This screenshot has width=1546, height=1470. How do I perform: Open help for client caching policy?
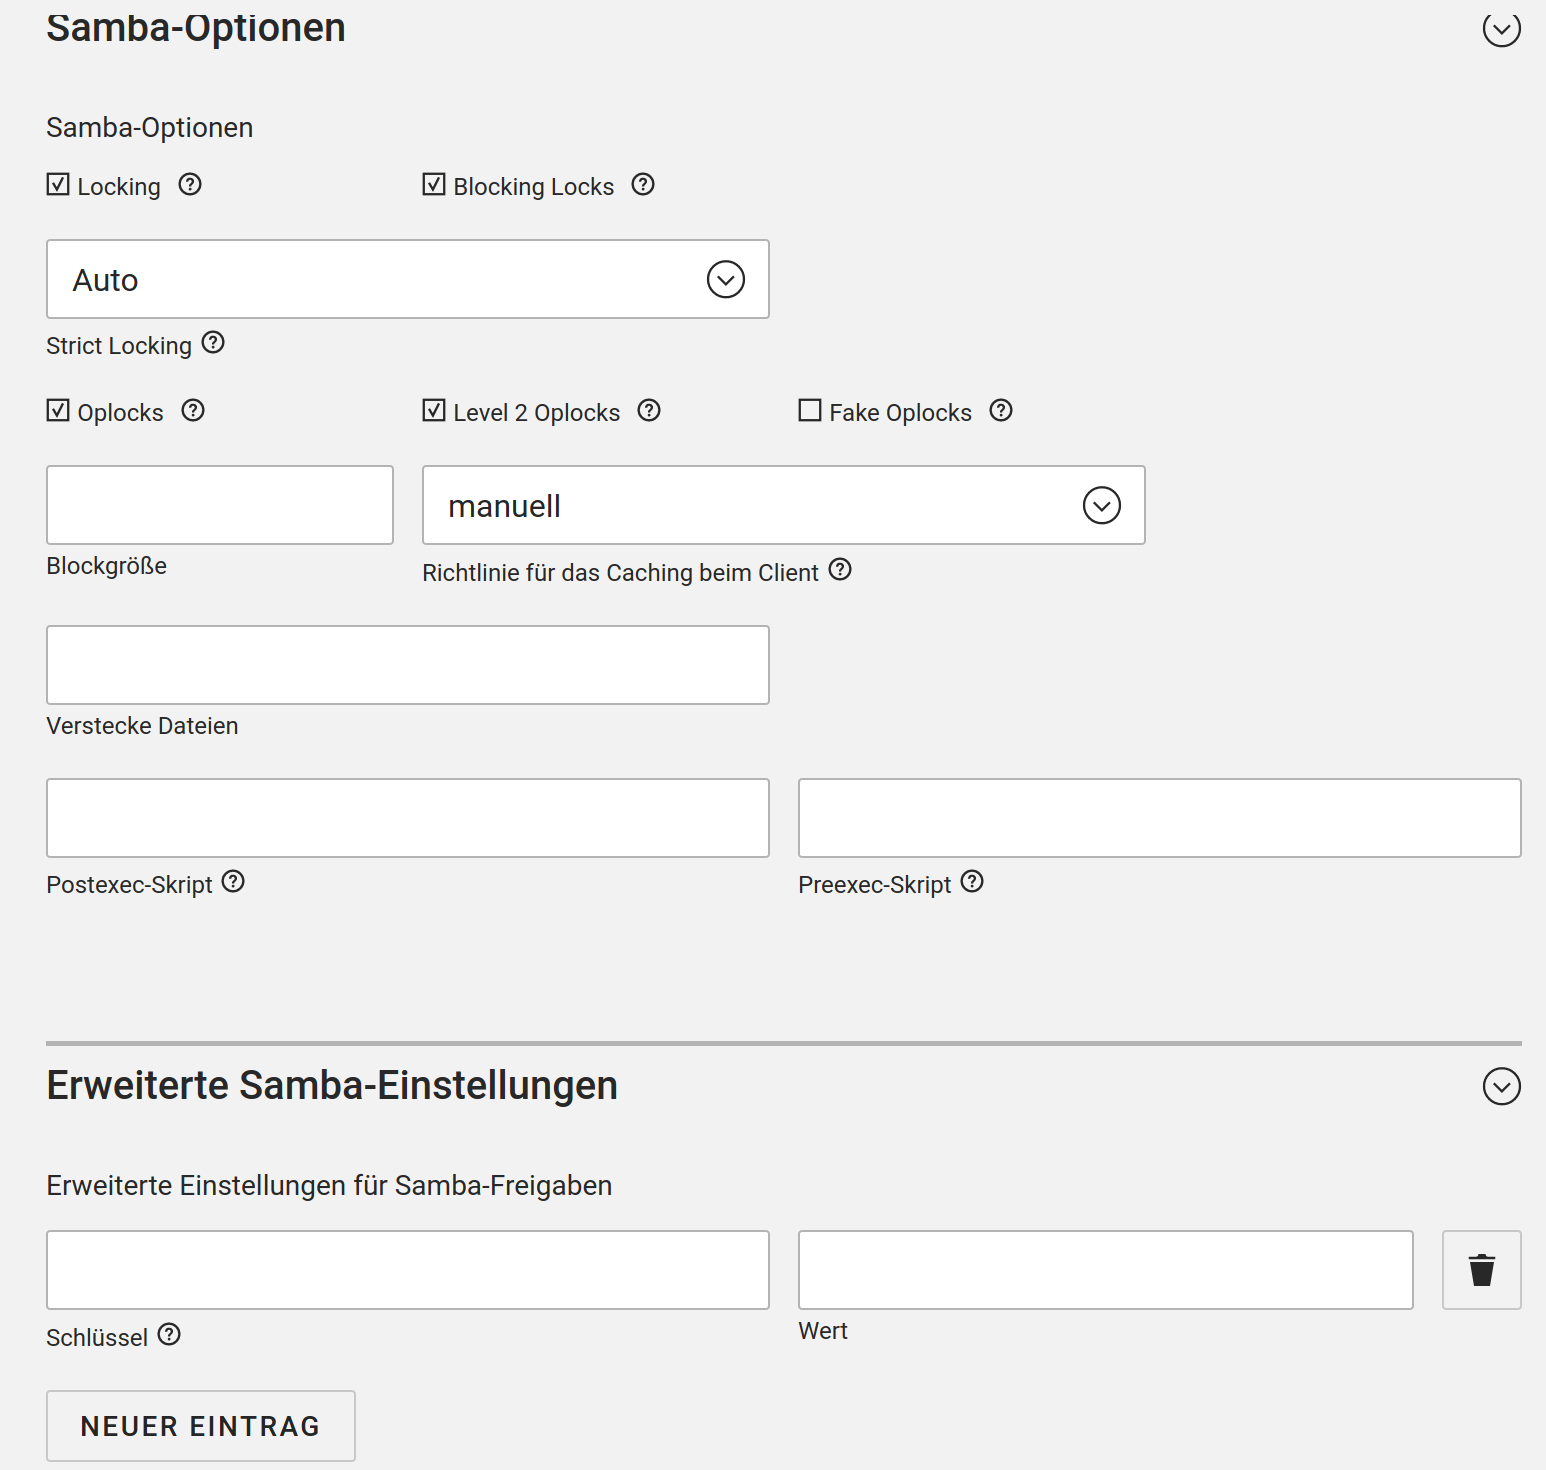click(840, 569)
